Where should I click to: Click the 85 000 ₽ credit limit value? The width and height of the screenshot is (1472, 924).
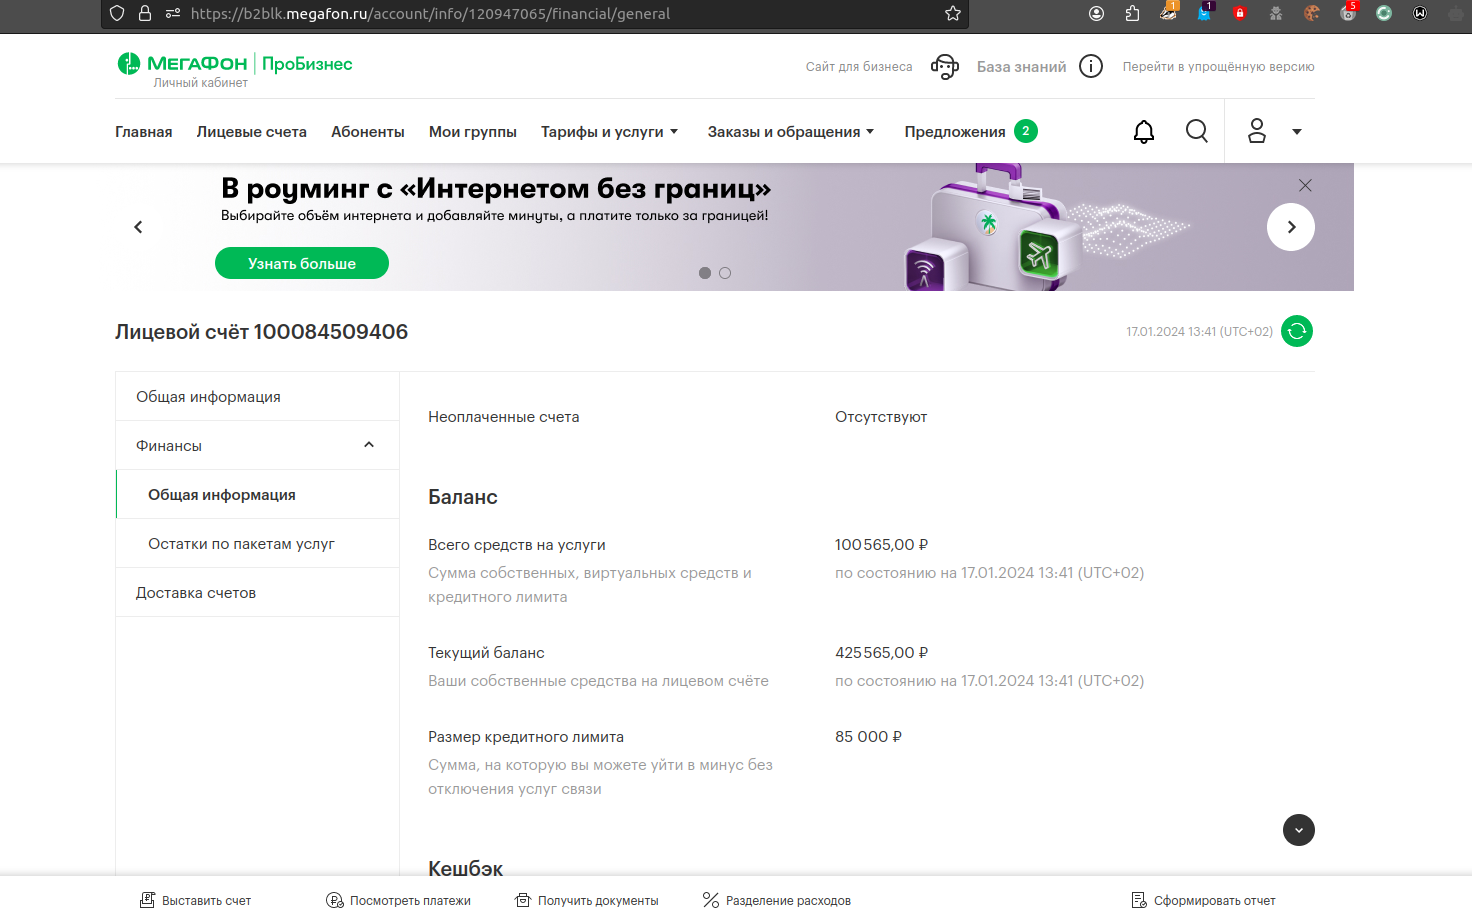pos(868,737)
